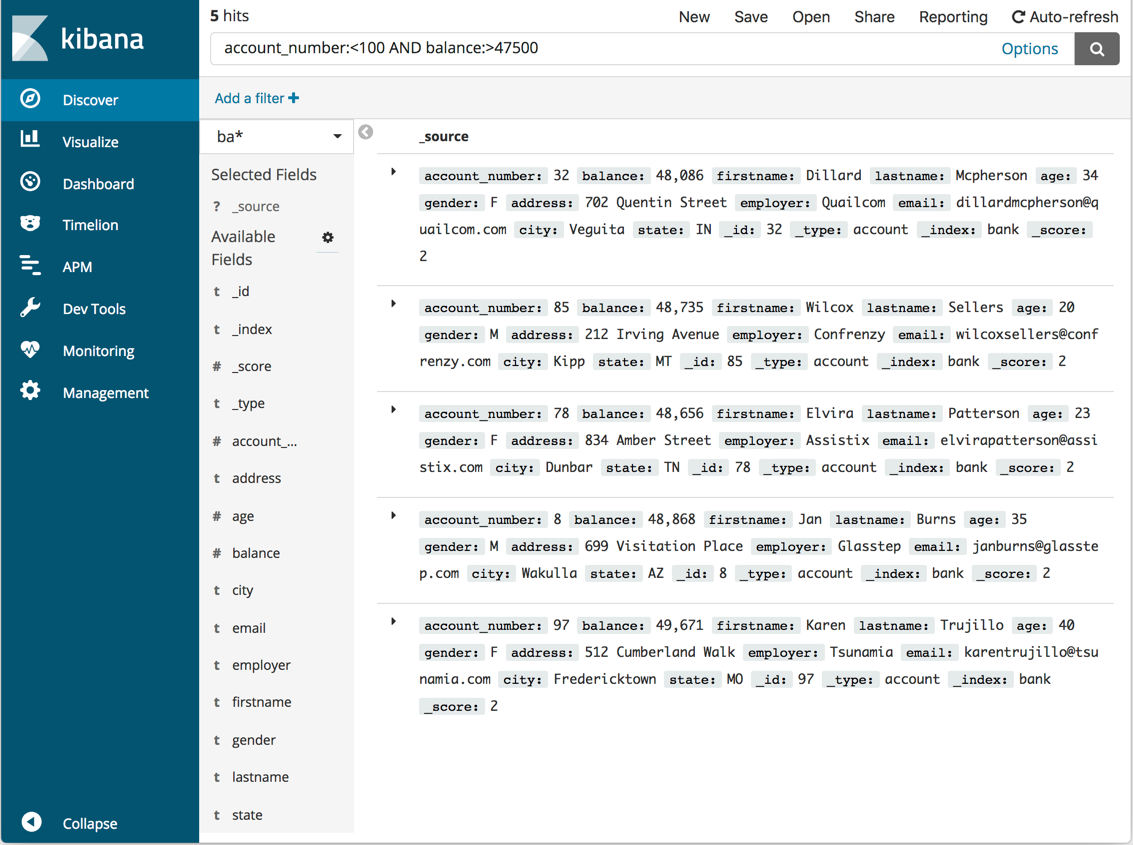Toggle Auto-refresh in the top bar

click(x=1064, y=17)
